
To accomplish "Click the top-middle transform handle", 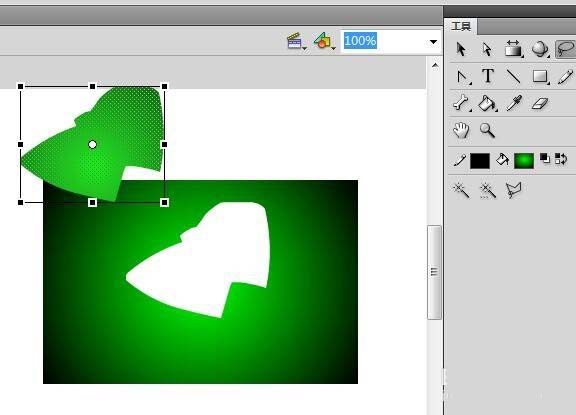I will pos(93,87).
